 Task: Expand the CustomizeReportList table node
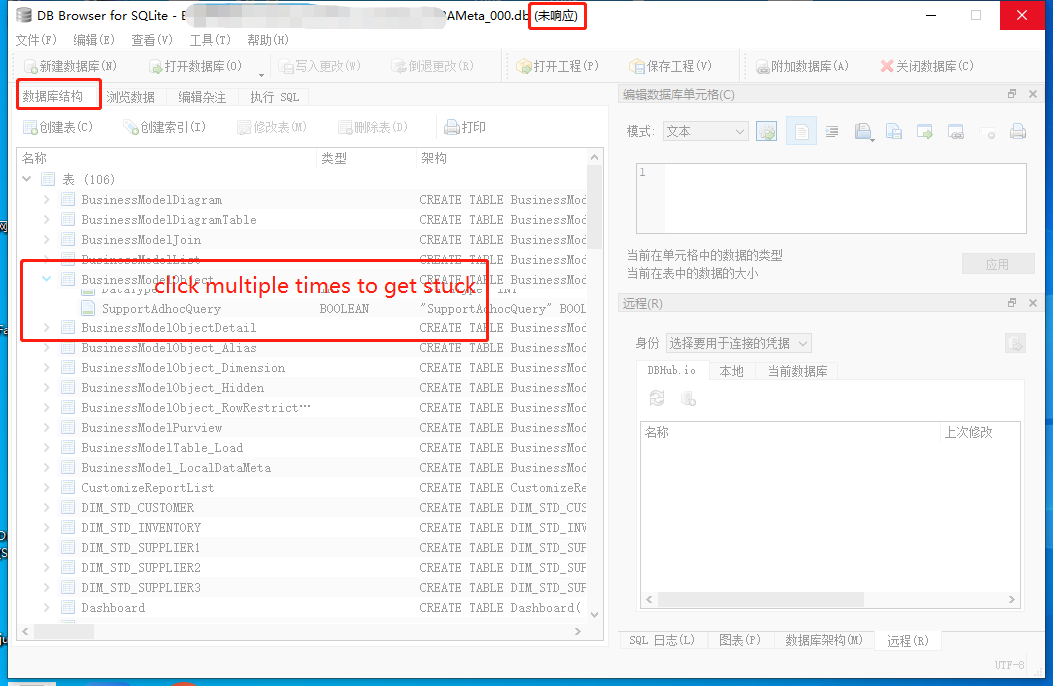[46, 487]
